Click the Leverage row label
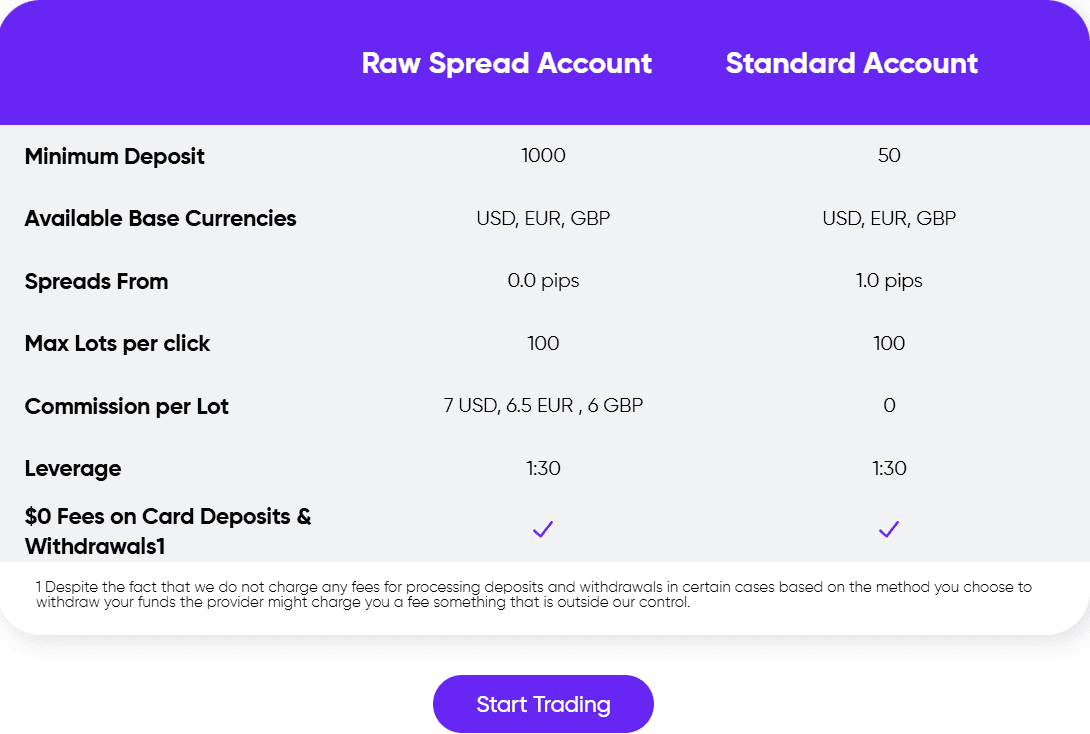1090x734 pixels. (x=72, y=468)
